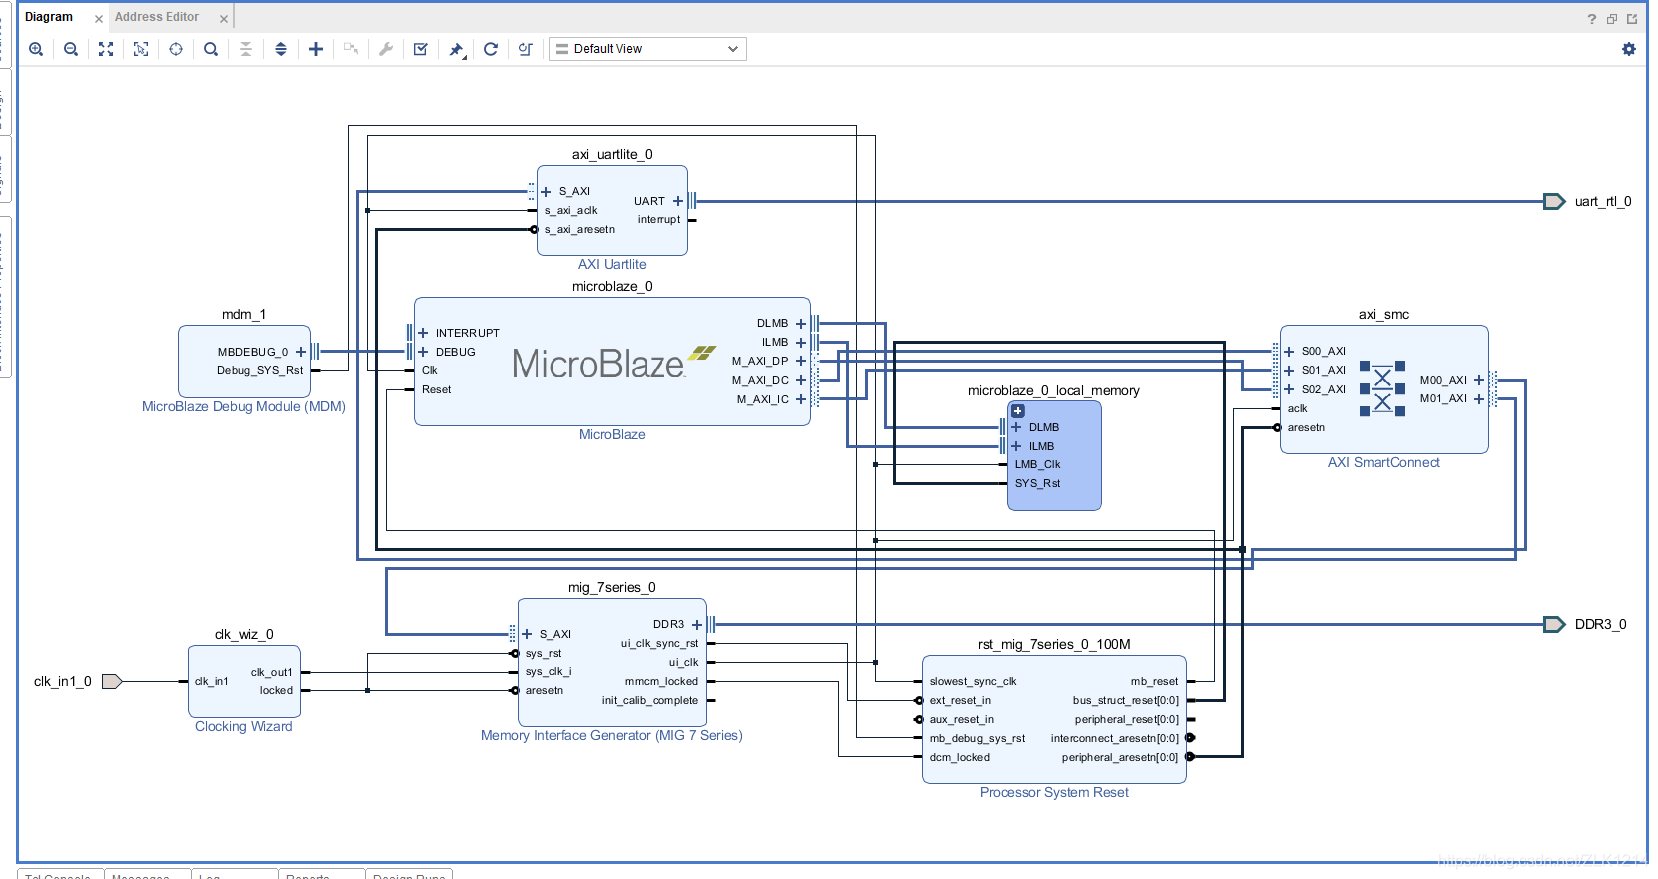
Task: Select the MicroBlaze logo block
Action: 614,363
